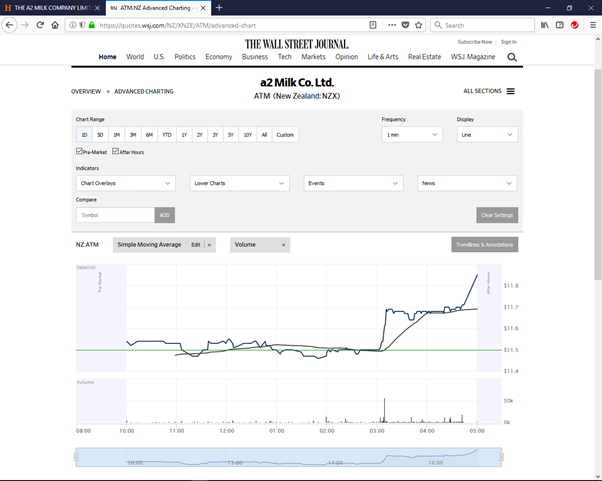
Task: Open the Tech nav menu item
Action: pyautogui.click(x=284, y=57)
